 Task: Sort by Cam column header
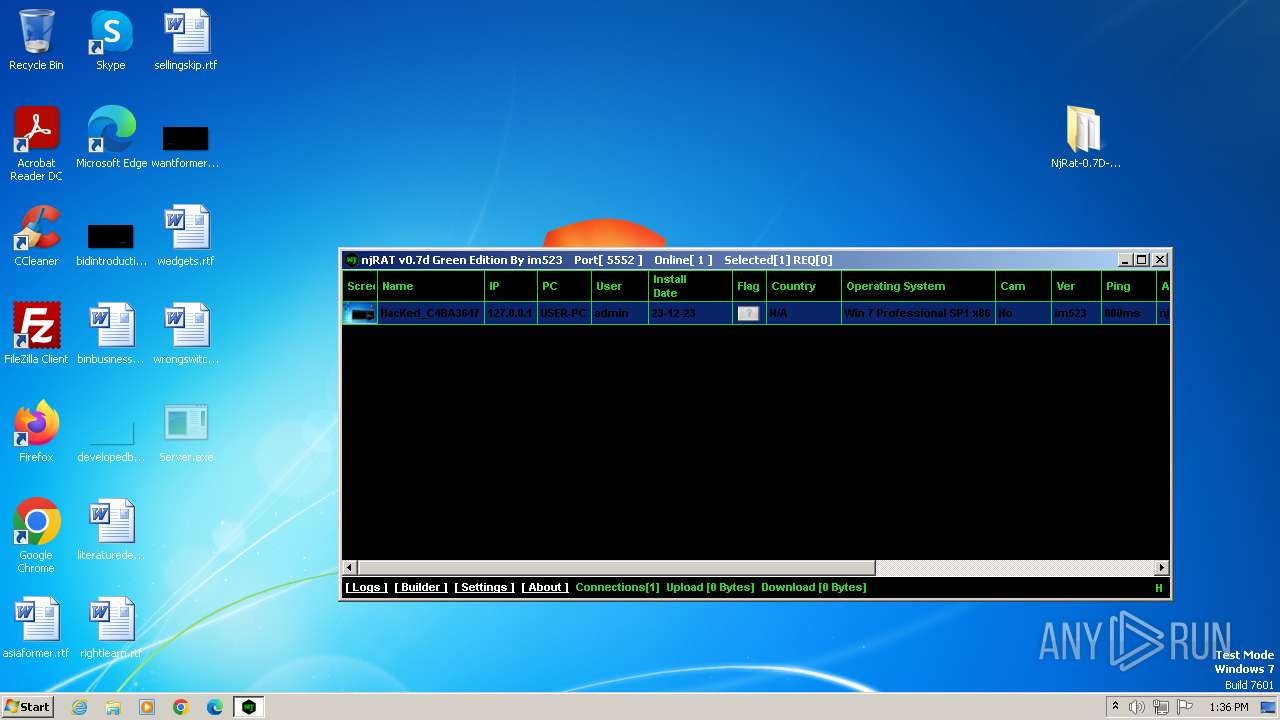(x=1023, y=286)
